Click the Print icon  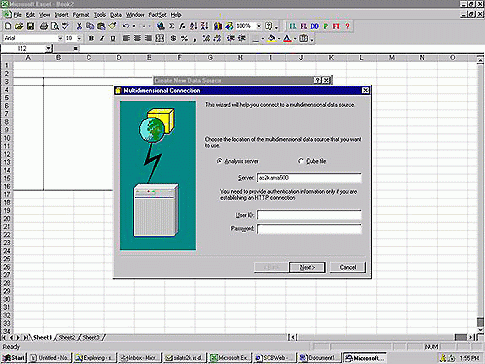click(x=44, y=26)
